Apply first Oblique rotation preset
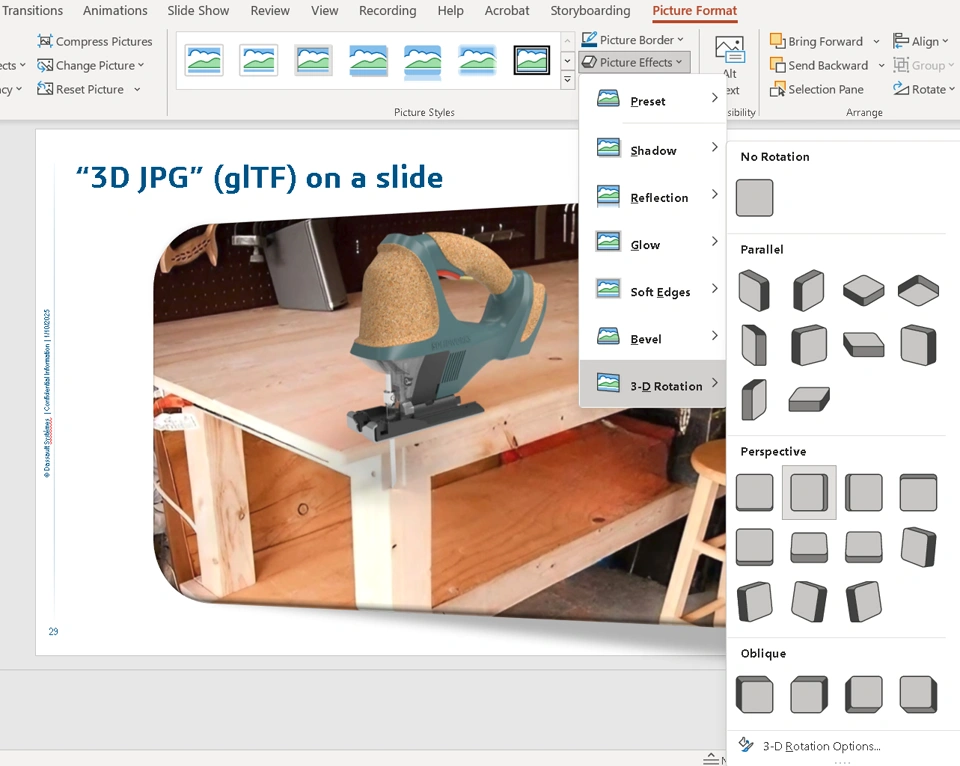960x766 pixels. pos(754,694)
